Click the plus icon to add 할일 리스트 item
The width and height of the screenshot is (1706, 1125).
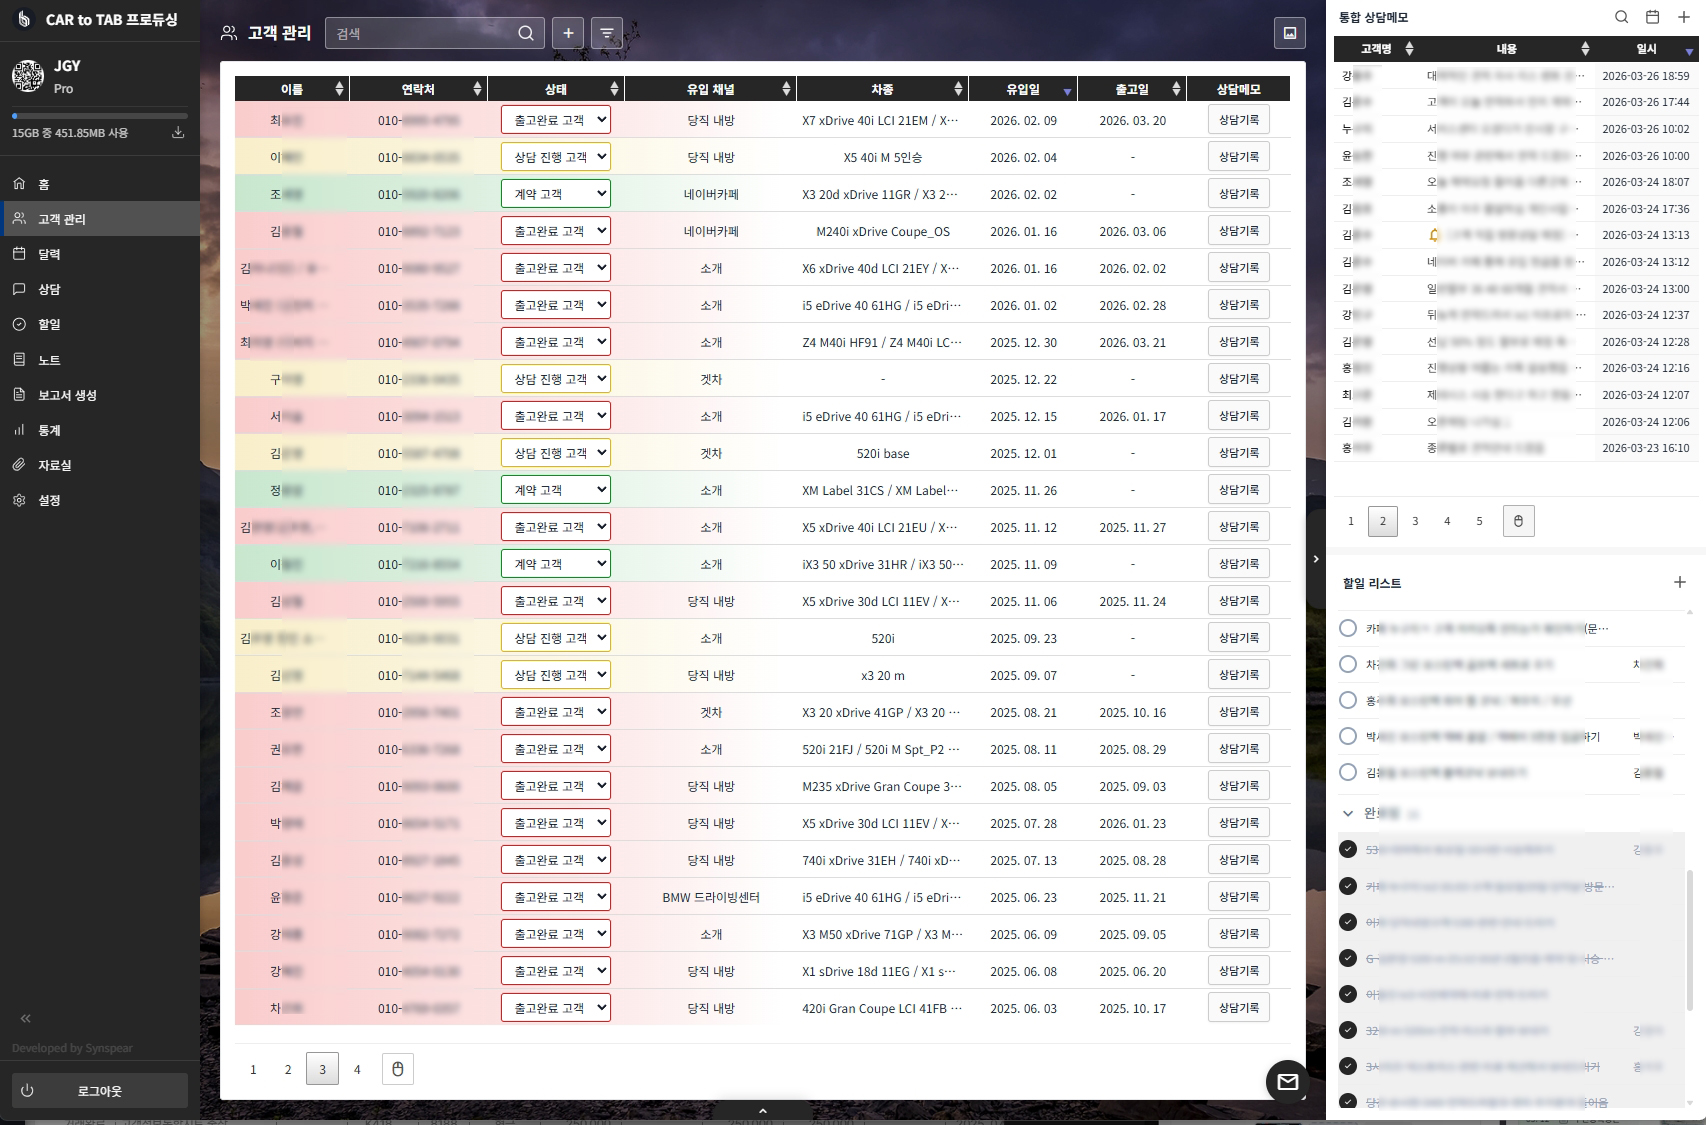1680,582
